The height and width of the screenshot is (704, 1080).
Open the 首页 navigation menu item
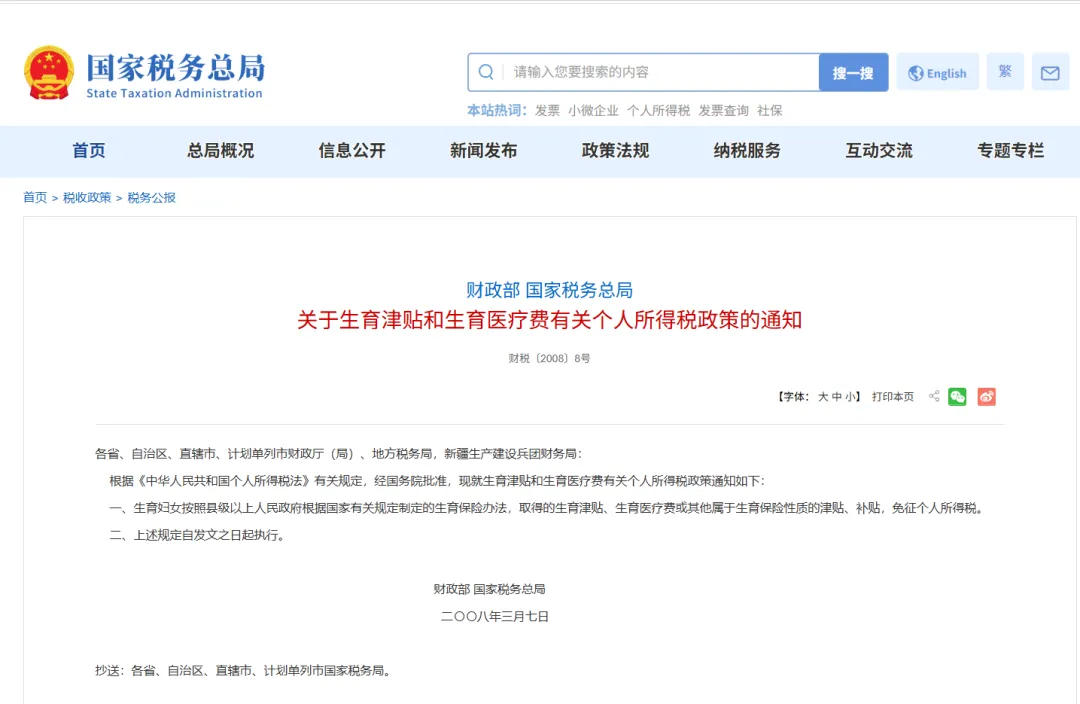(89, 151)
